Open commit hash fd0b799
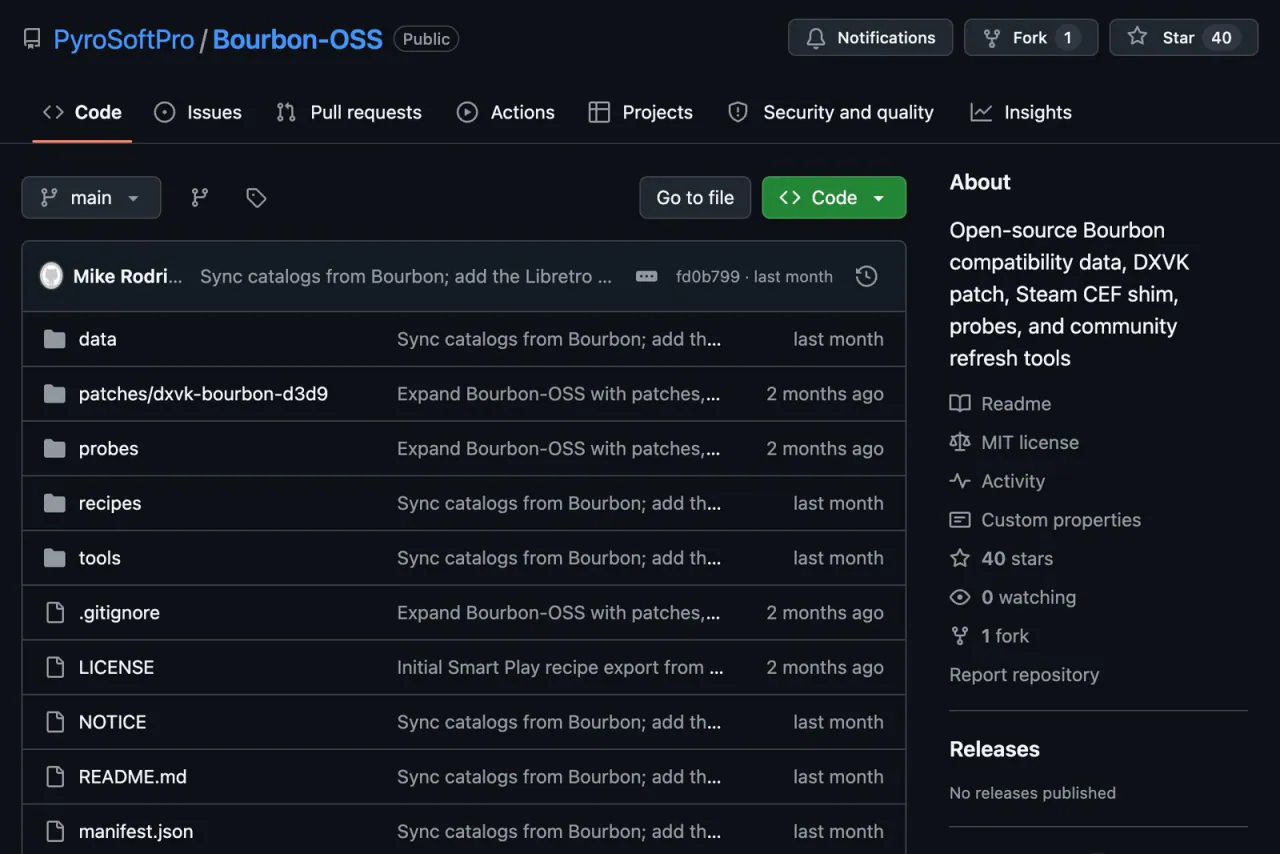This screenshot has width=1280, height=854. (708, 277)
